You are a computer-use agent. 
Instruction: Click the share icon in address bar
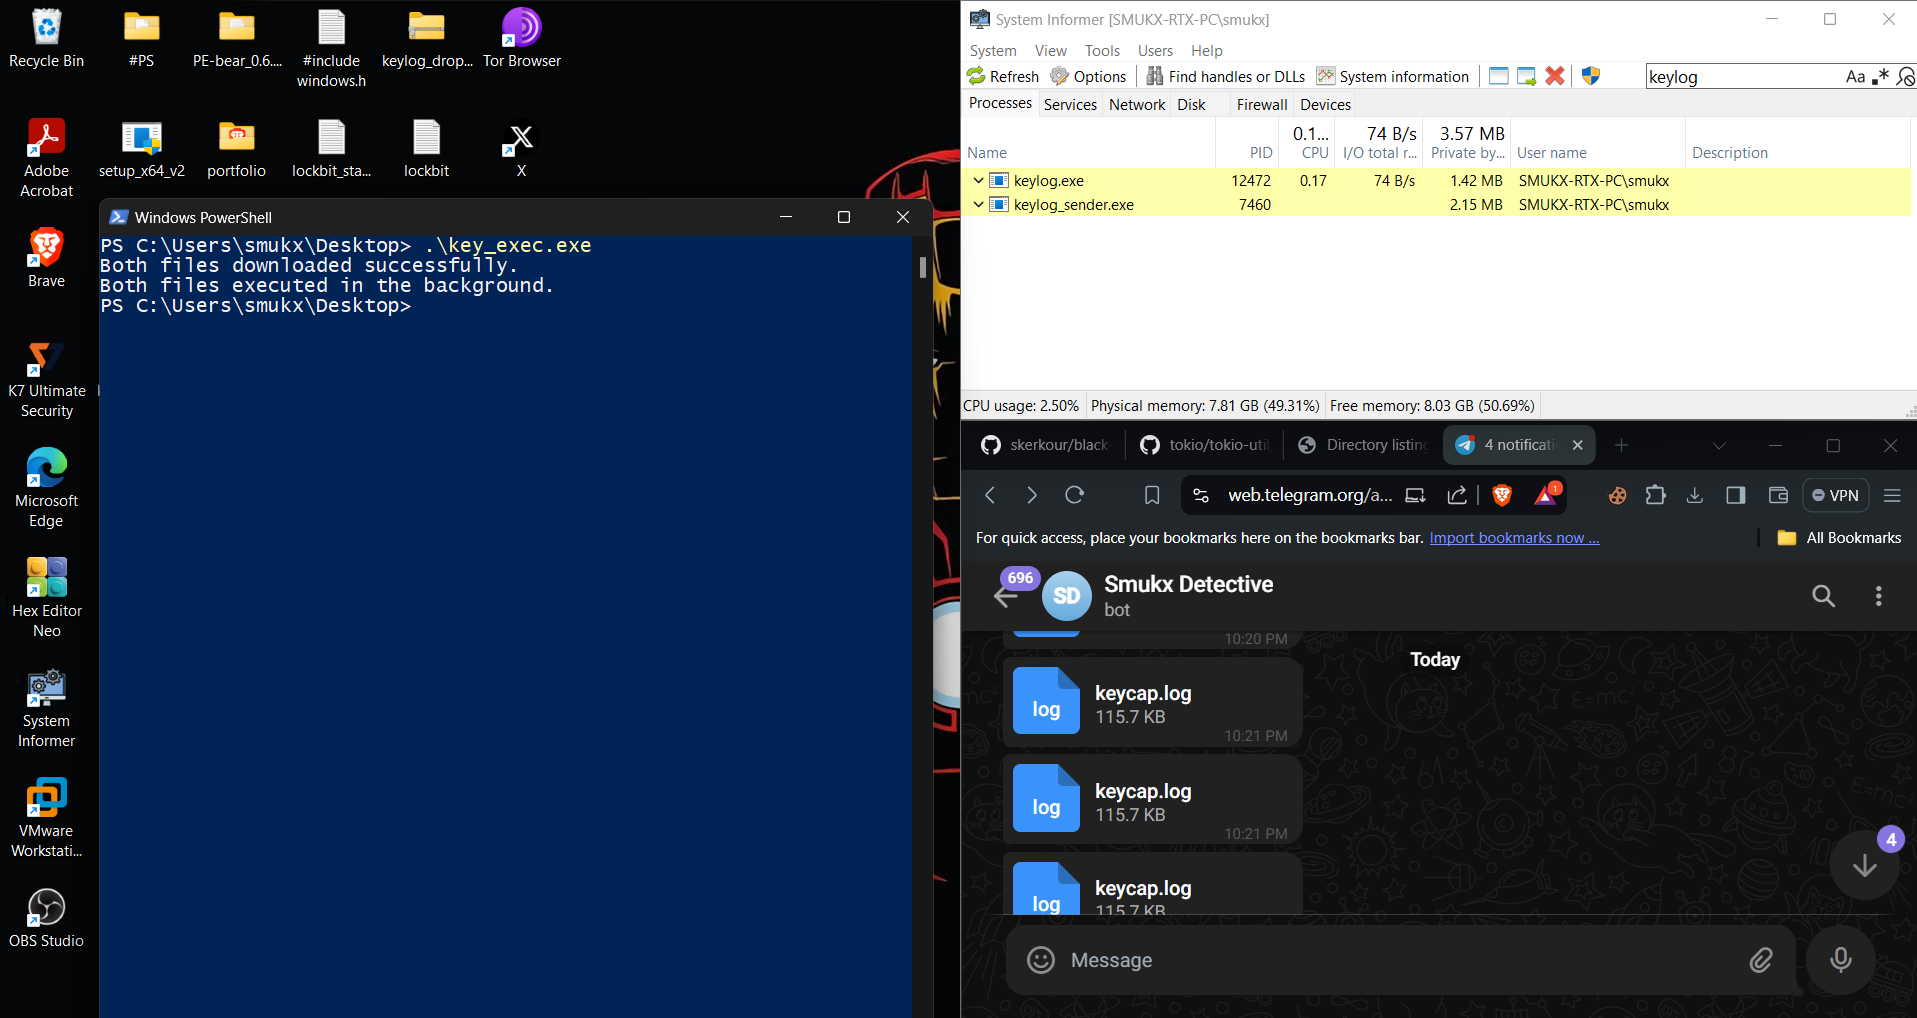pos(1457,495)
